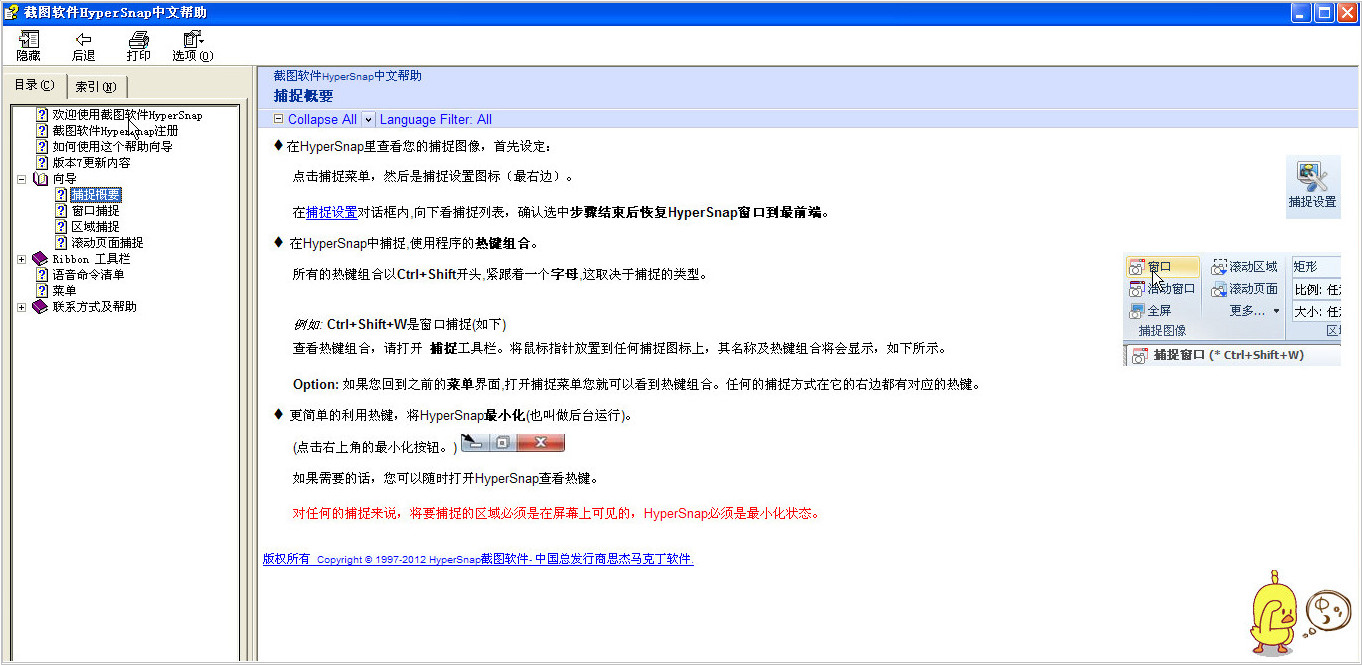Click the 版权所有 link
Image resolution: width=1362 pixels, height=665 pixels.
(287, 559)
